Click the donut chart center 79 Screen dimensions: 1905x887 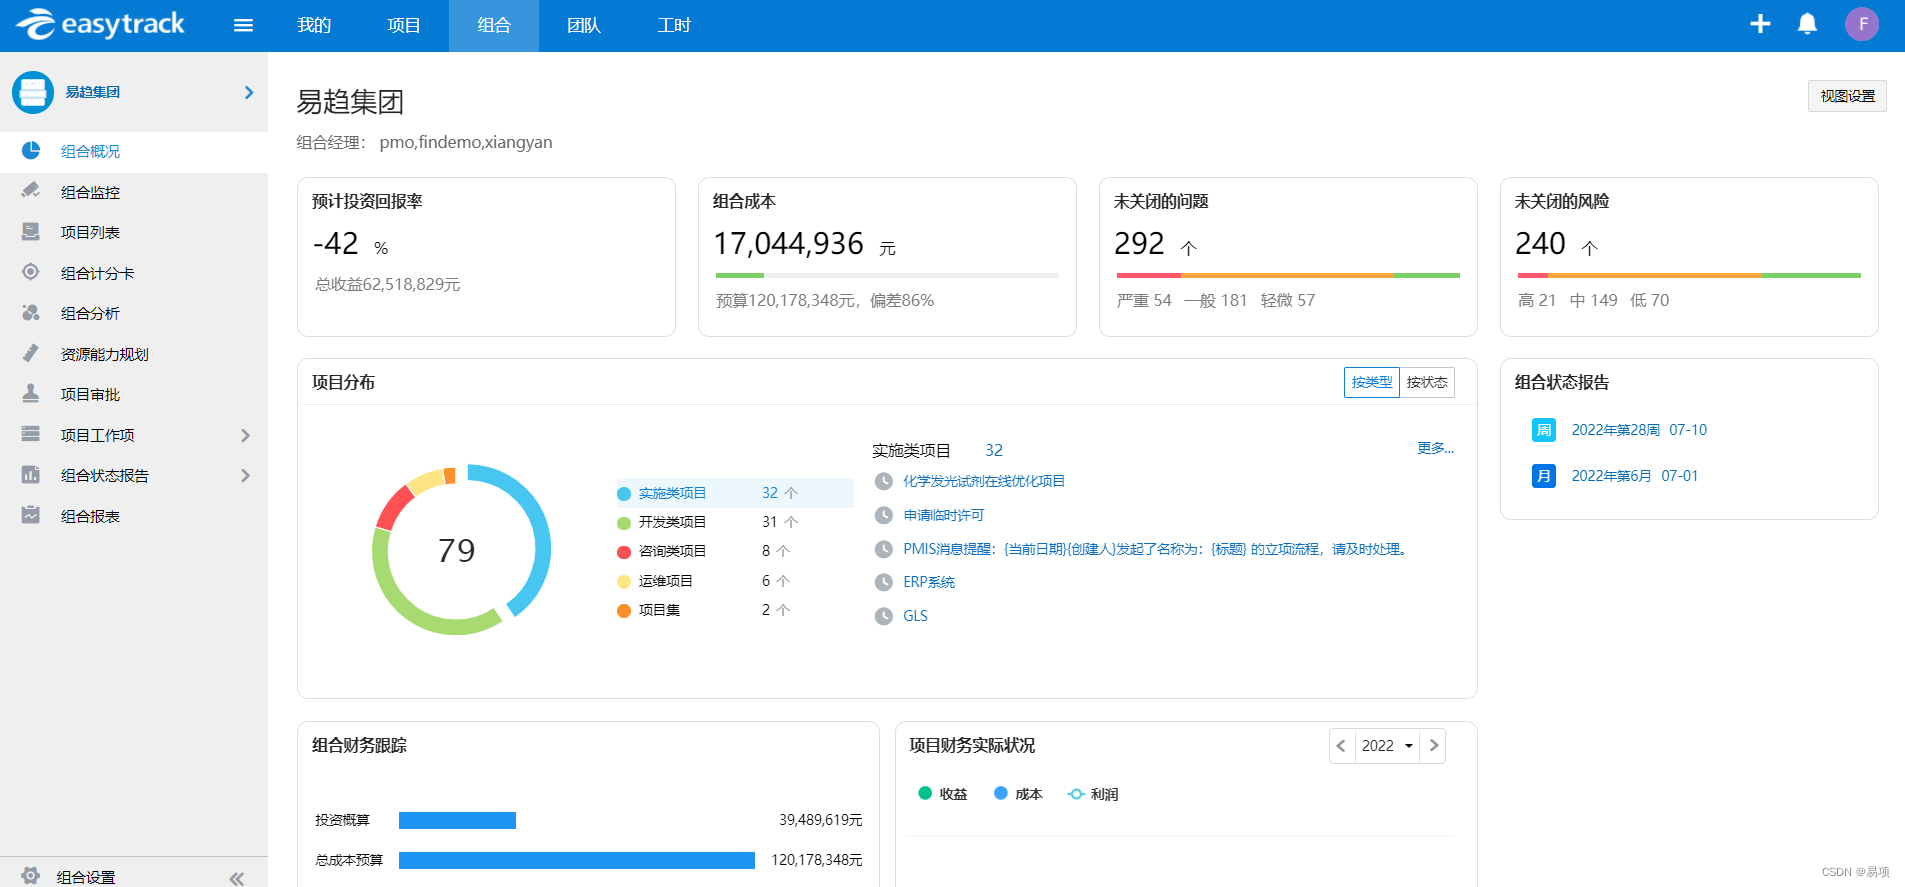(457, 550)
